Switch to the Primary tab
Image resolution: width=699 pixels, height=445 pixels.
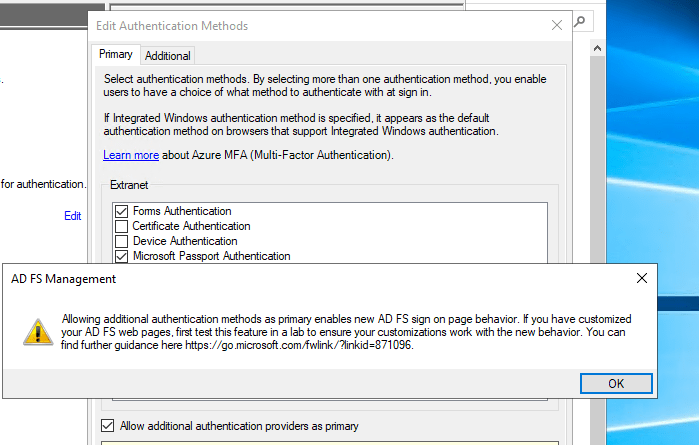pyautogui.click(x=116, y=54)
